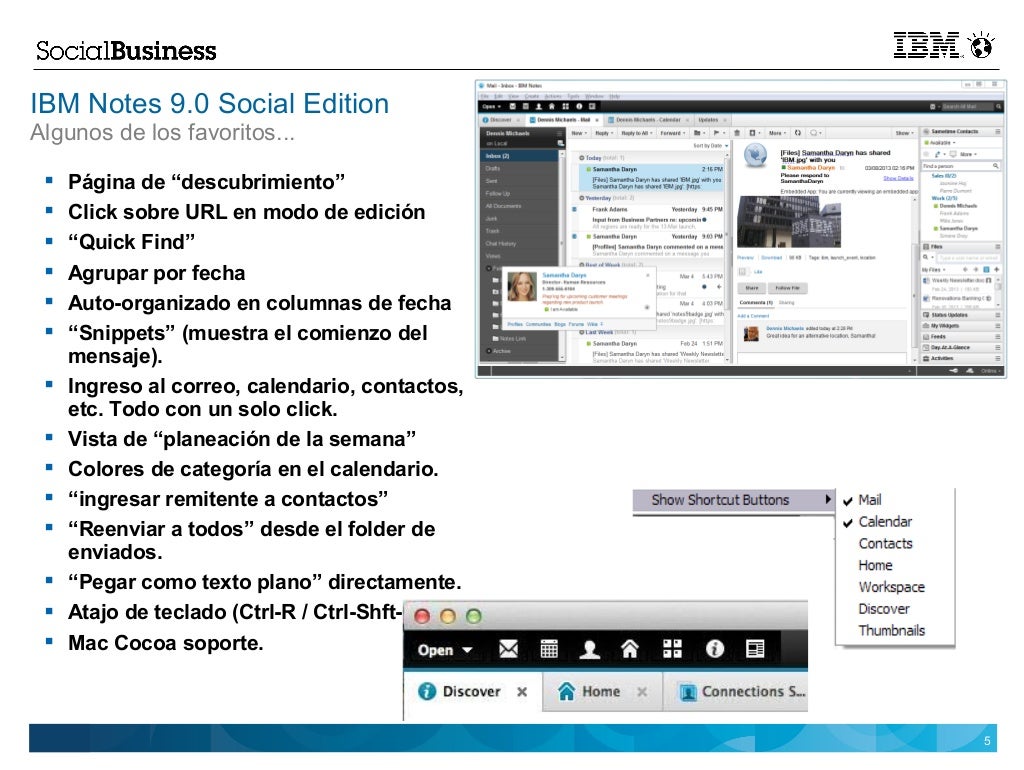Click Samantha Daryn's photo in business card
This screenshot has width=1024, height=770.
[x=522, y=286]
